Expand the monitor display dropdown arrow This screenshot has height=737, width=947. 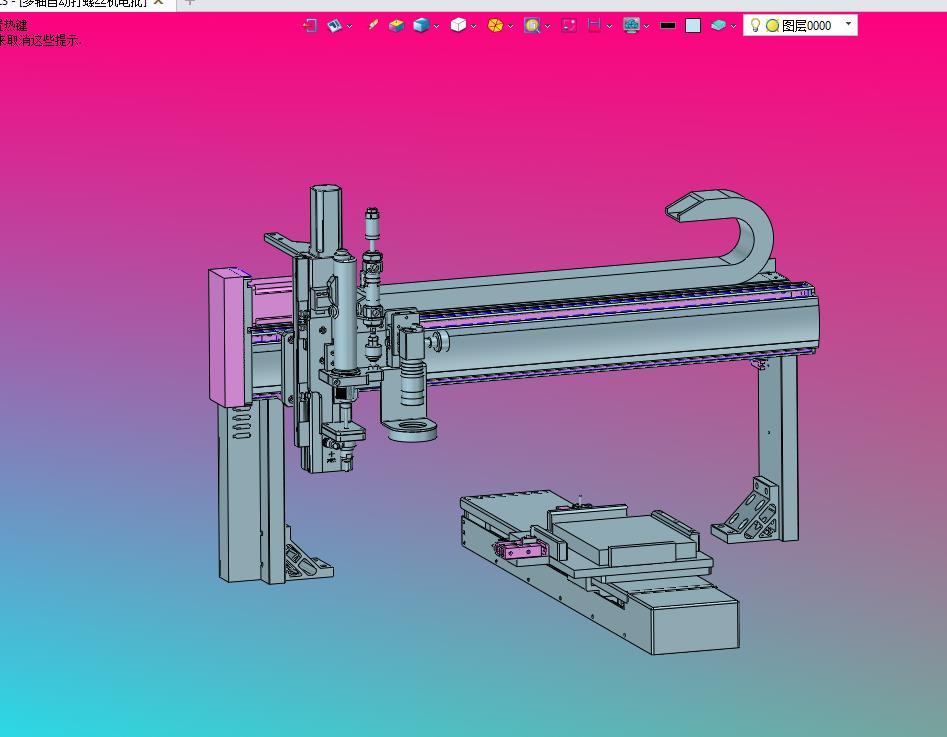click(647, 26)
